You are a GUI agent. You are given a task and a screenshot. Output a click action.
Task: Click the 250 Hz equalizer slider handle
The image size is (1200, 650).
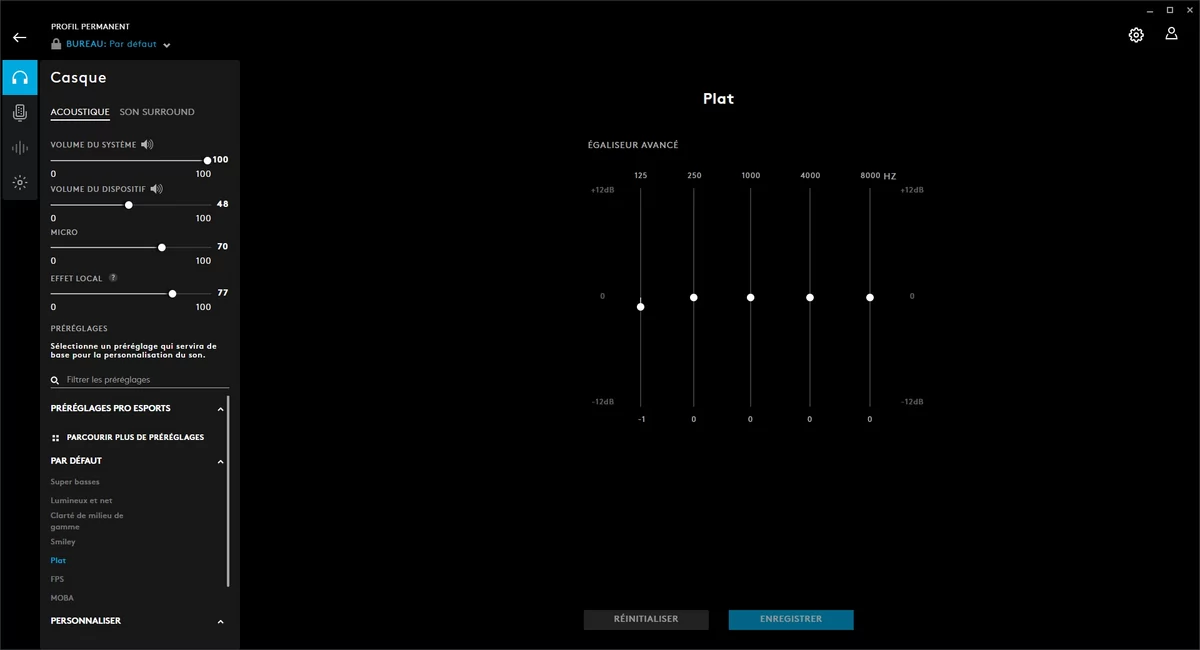pos(693,297)
